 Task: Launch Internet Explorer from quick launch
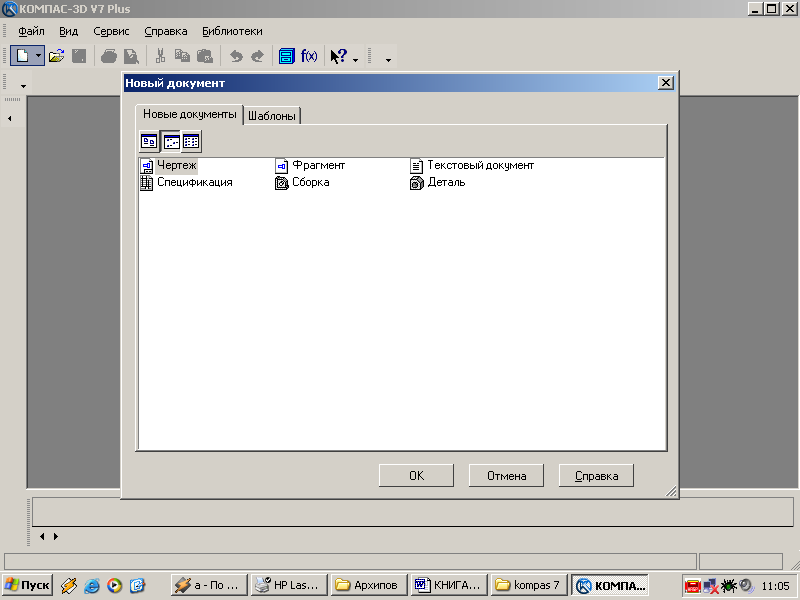tap(92, 585)
